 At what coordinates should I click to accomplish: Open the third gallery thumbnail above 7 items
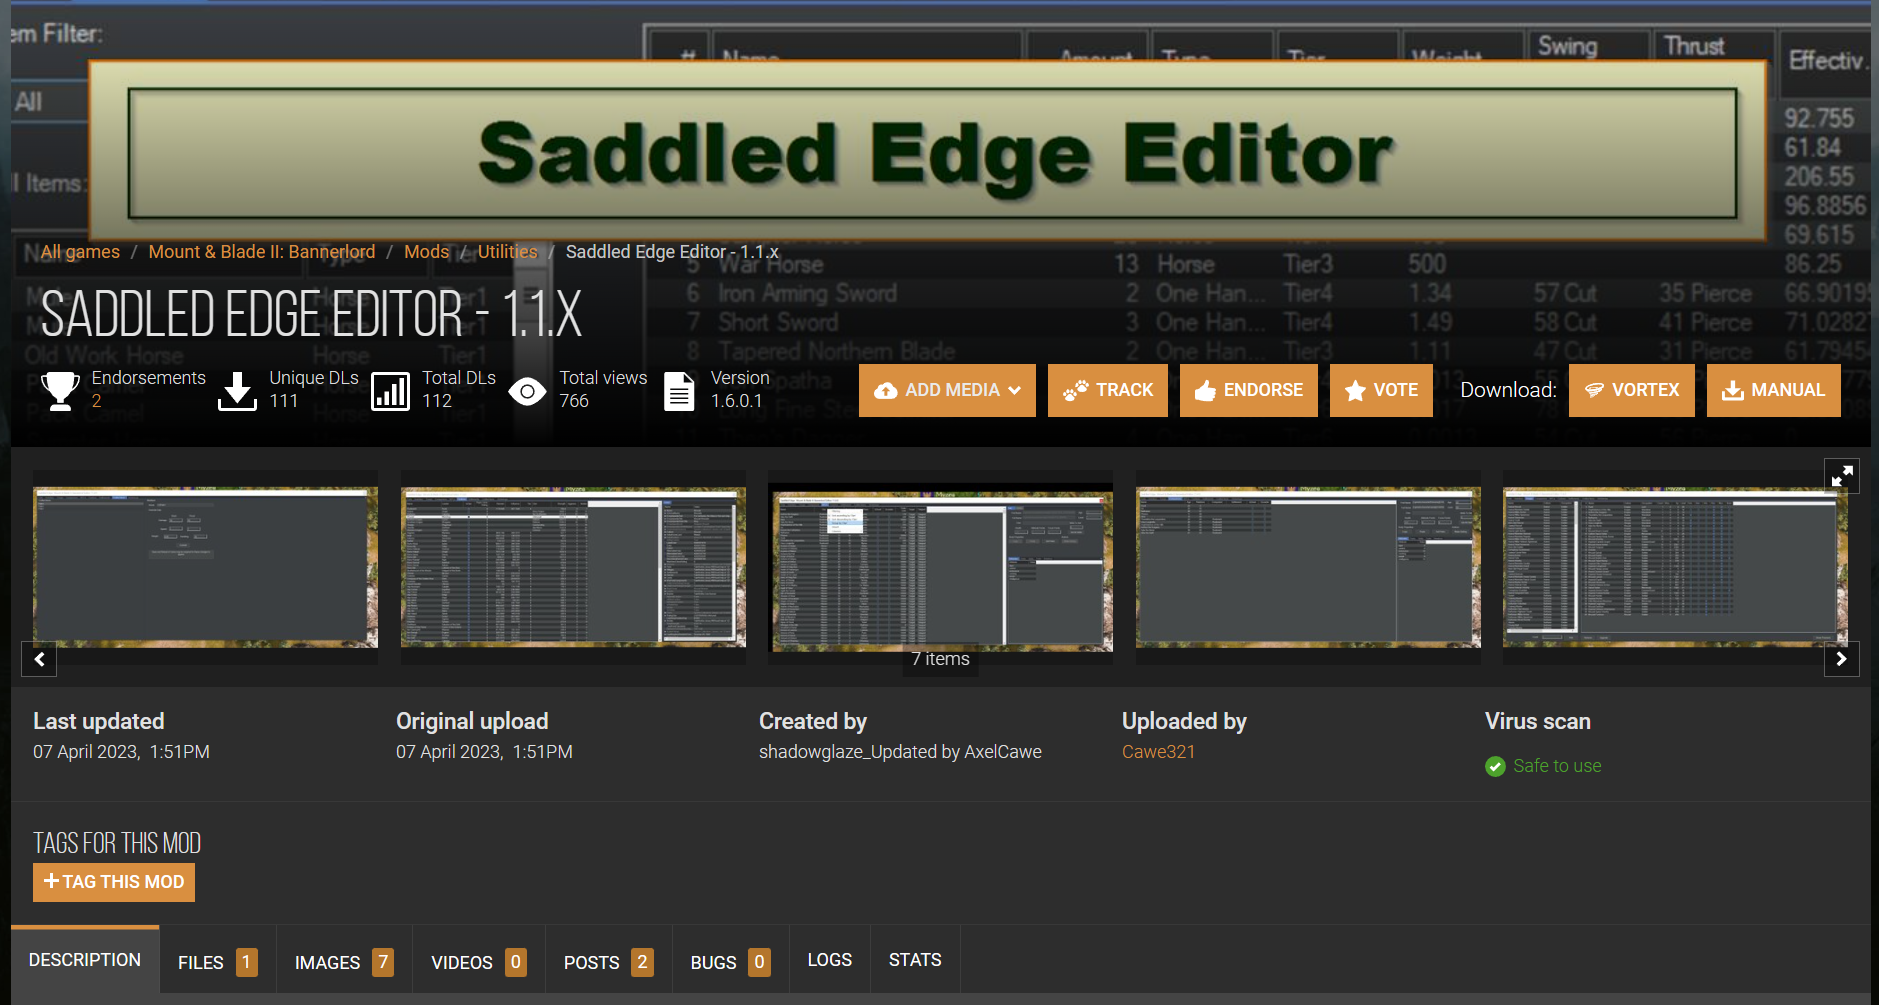(940, 567)
